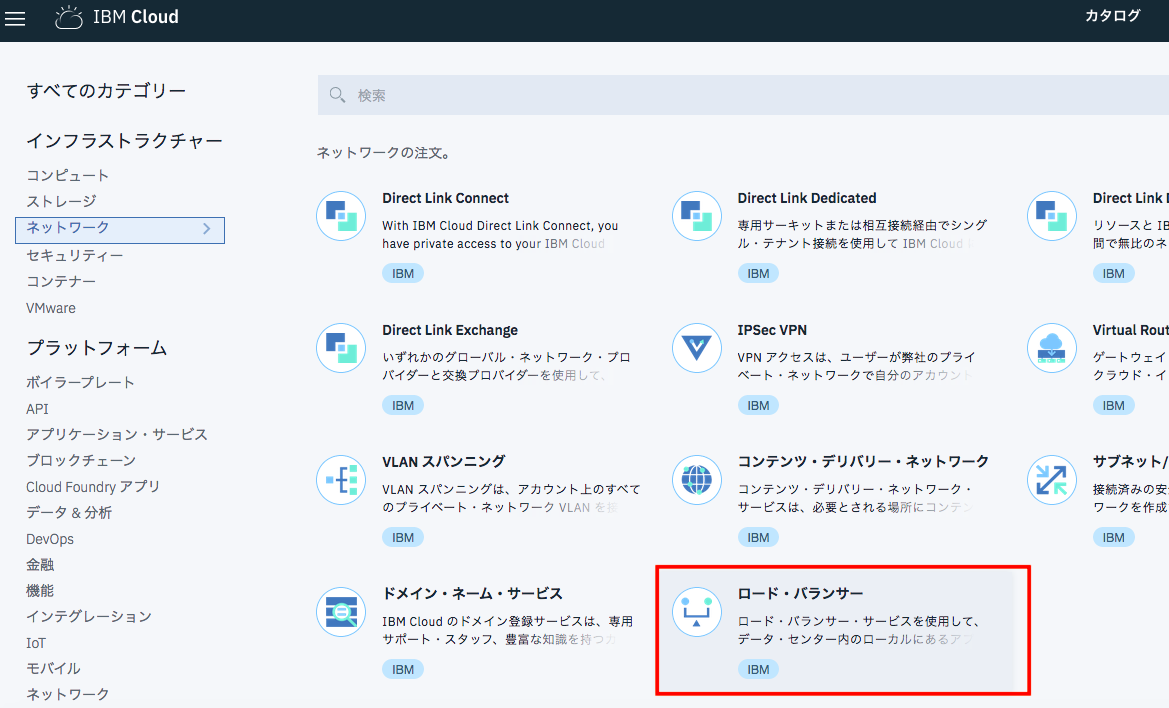Select the Direct Link Dedicated service icon
Screen dimensions: 1169x708
(x=696, y=216)
